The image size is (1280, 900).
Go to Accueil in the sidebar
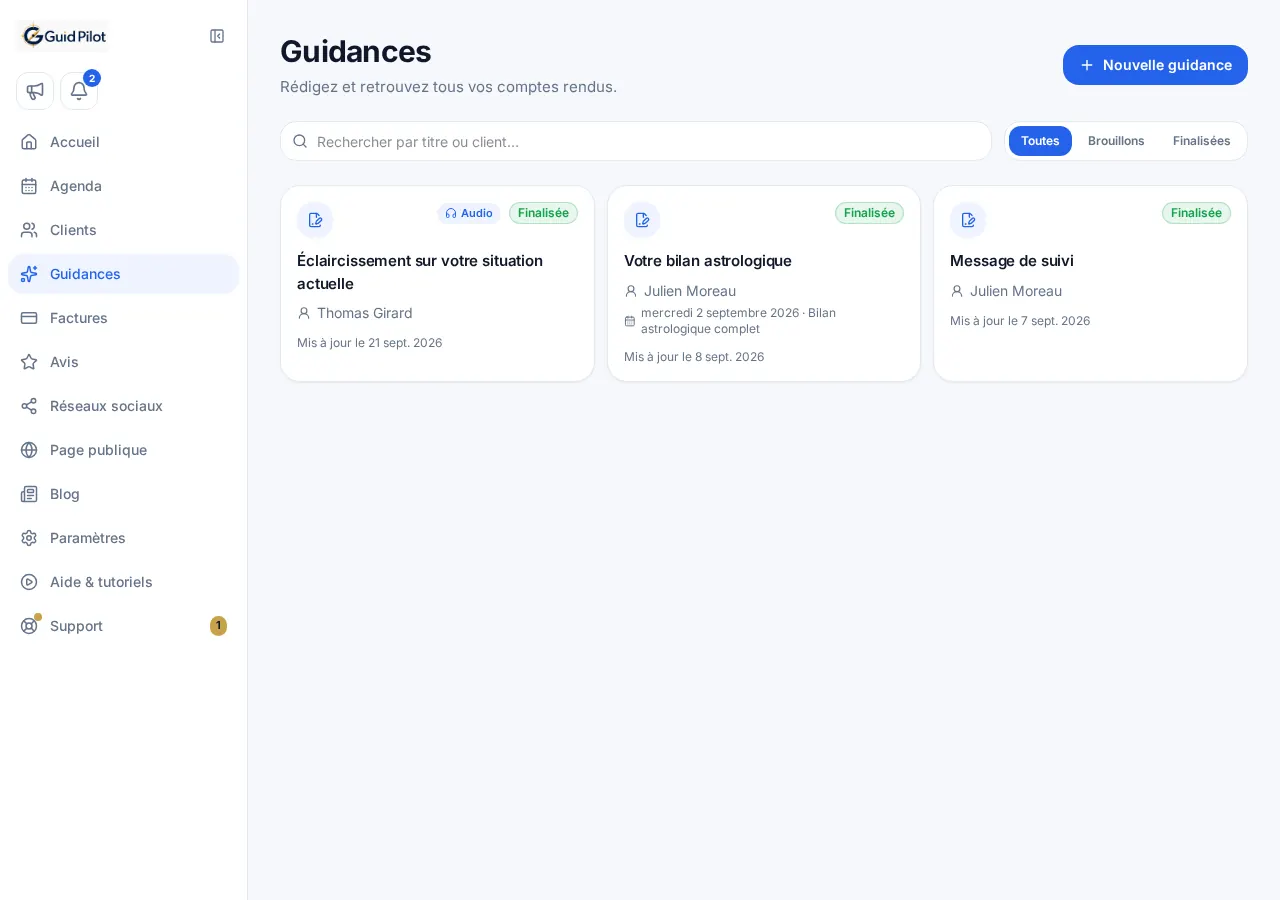click(x=124, y=142)
